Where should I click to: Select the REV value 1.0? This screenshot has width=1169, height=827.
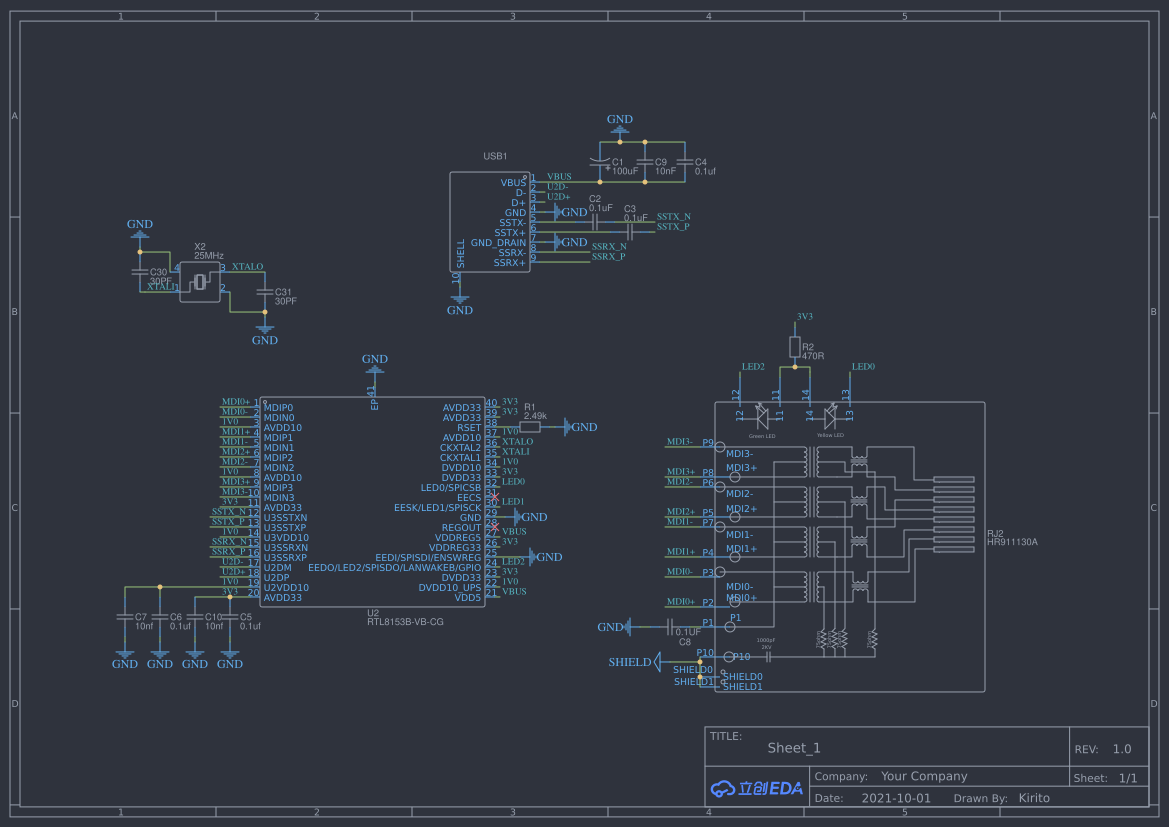tap(1122, 749)
